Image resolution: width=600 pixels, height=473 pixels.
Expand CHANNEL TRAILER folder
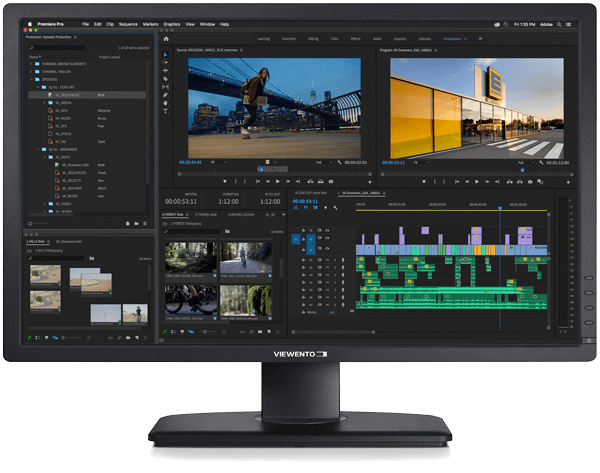(x=31, y=72)
